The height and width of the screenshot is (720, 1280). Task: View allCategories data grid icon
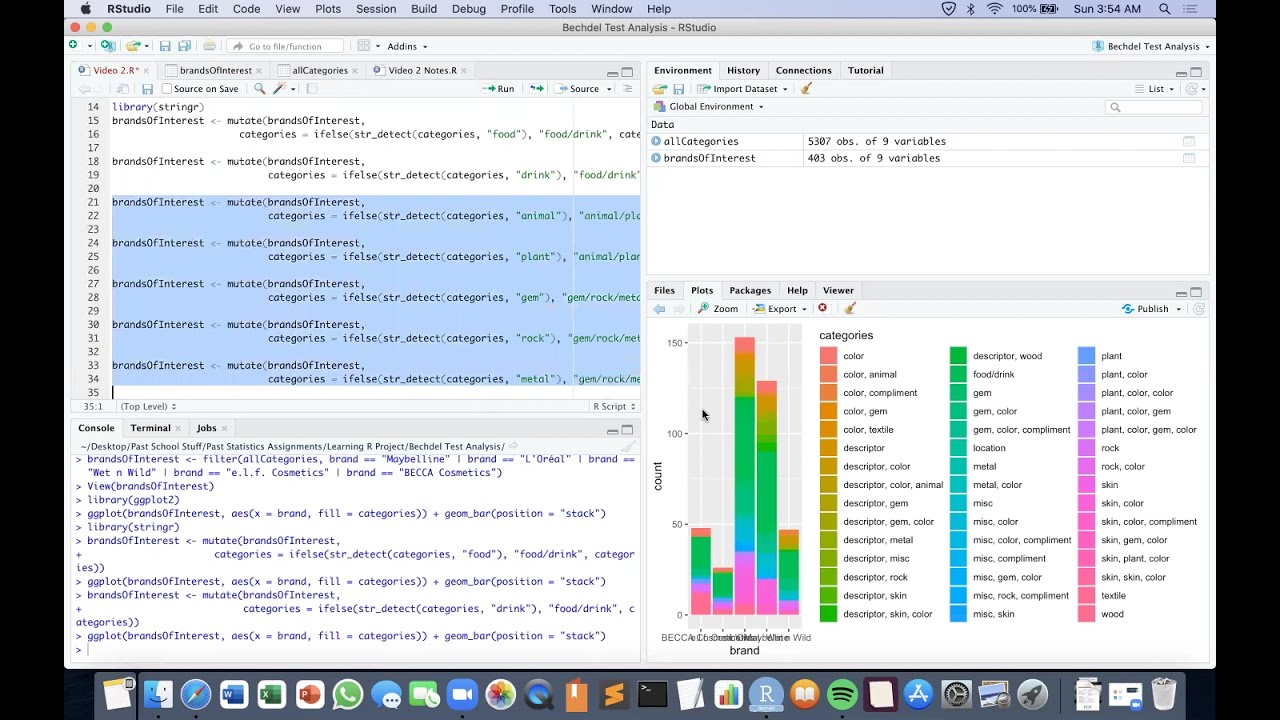[1189, 142]
